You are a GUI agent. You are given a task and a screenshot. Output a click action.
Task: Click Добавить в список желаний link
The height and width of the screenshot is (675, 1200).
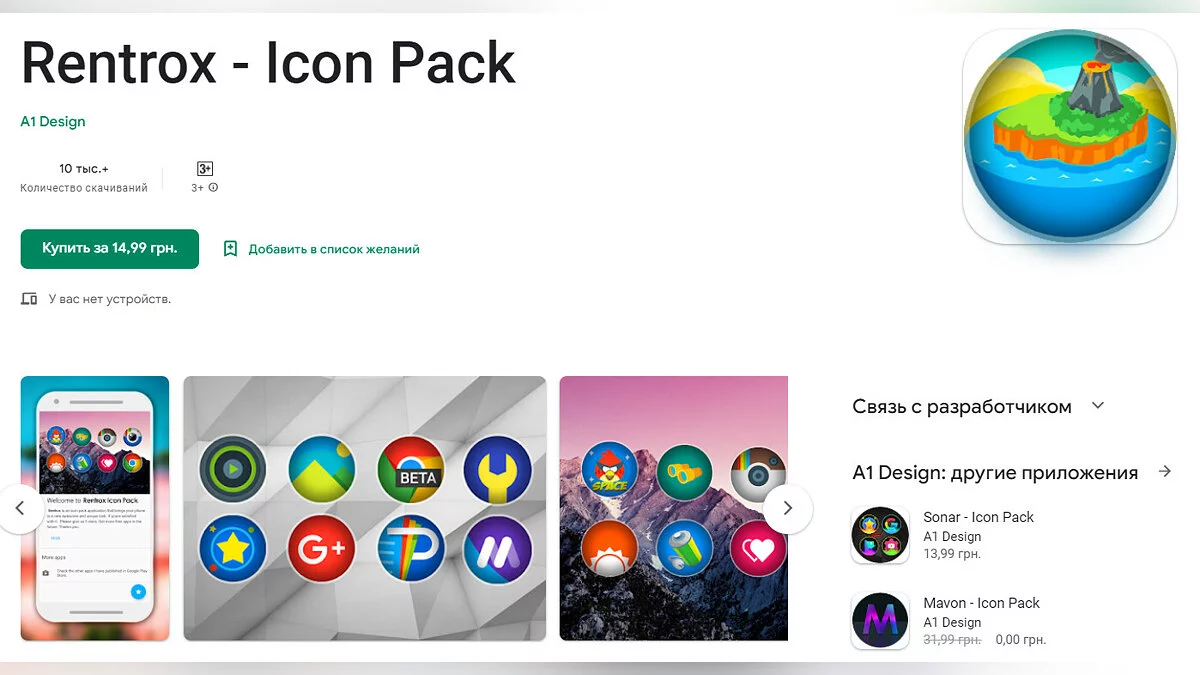pyautogui.click(x=334, y=249)
